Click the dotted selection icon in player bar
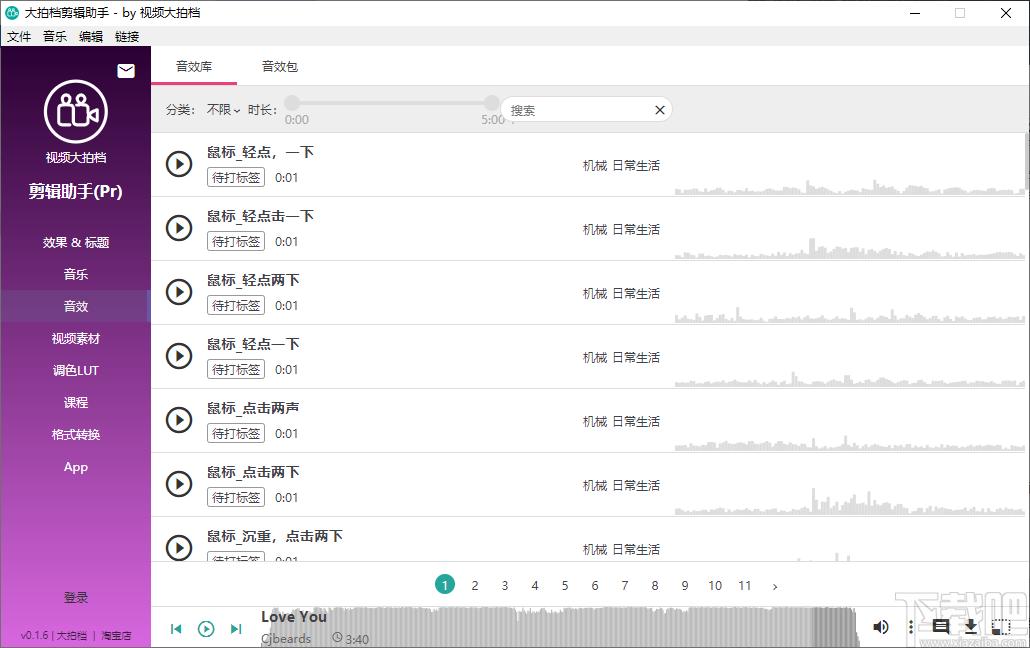 point(1000,627)
